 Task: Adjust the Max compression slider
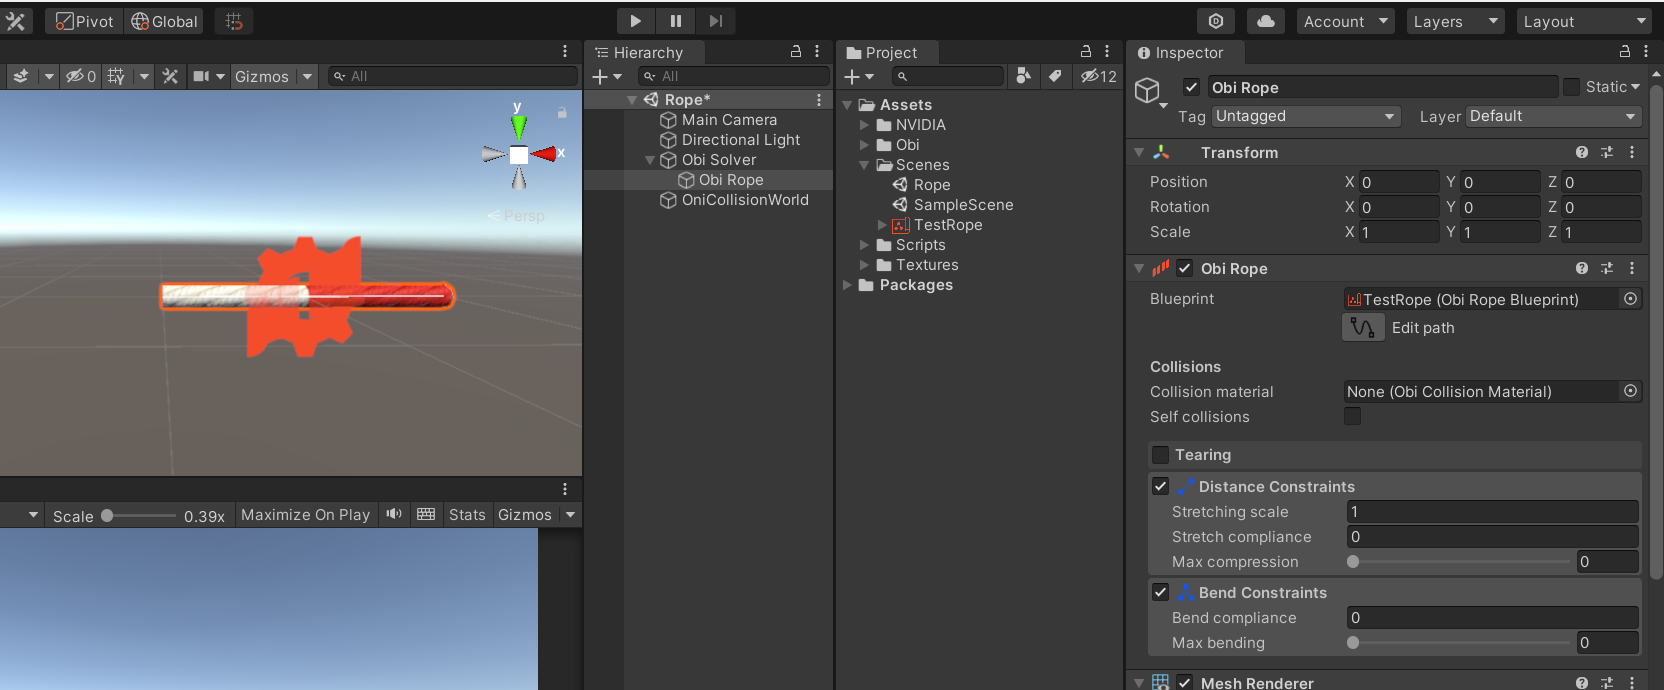1460,561
